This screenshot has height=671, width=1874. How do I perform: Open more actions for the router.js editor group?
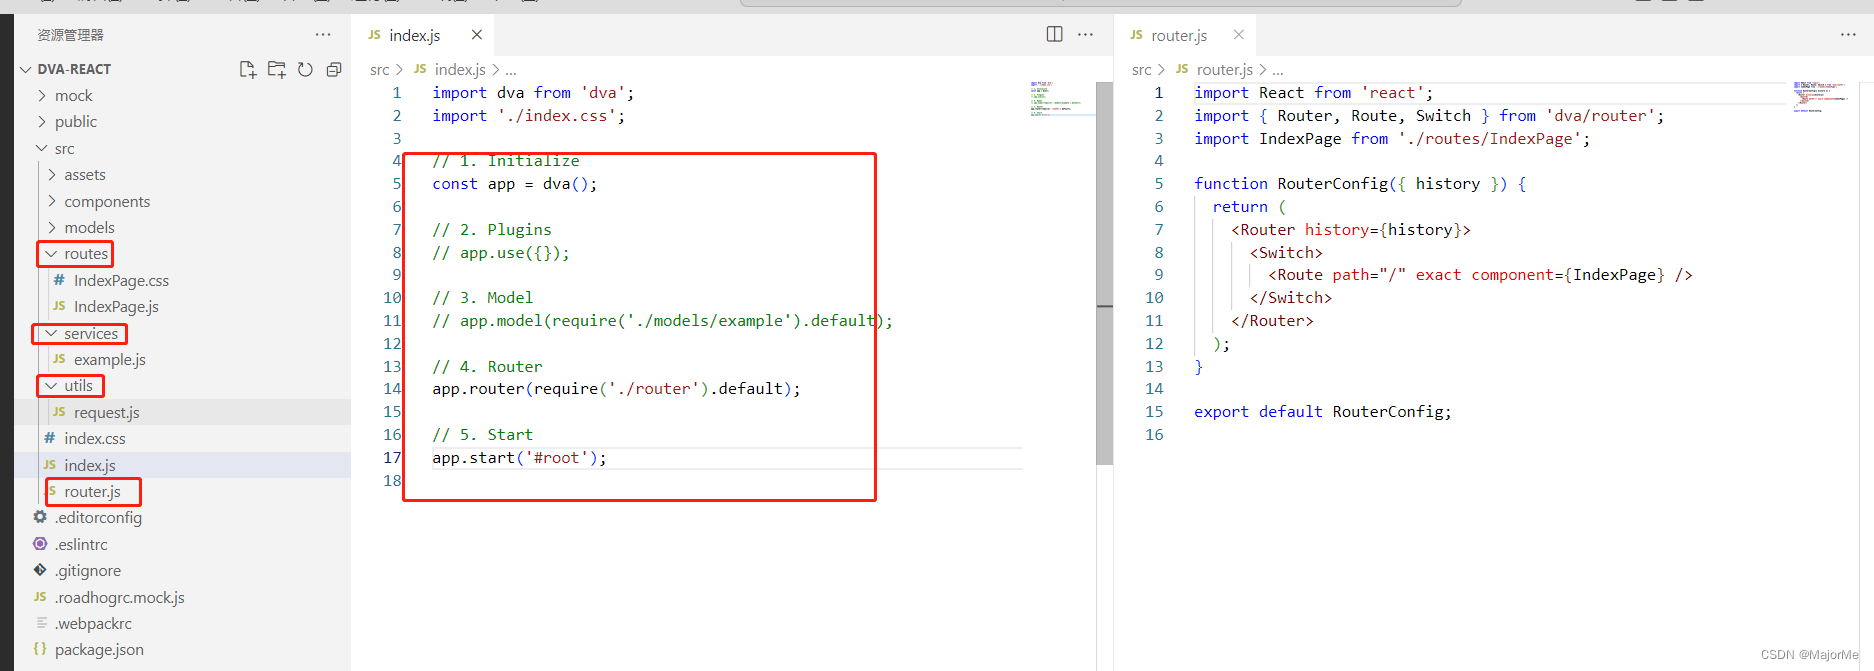point(1848,34)
